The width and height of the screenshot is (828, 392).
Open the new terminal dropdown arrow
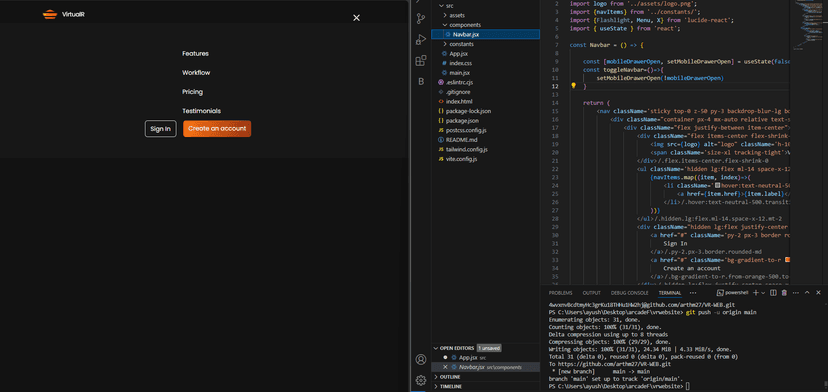(764, 293)
